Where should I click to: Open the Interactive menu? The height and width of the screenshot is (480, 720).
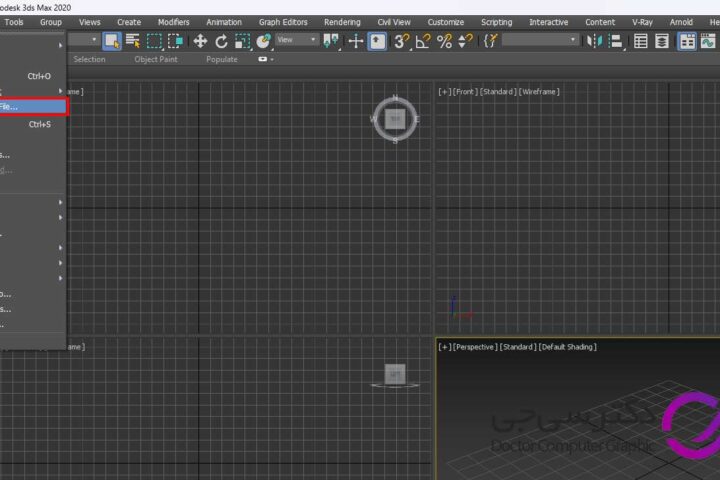tap(549, 22)
